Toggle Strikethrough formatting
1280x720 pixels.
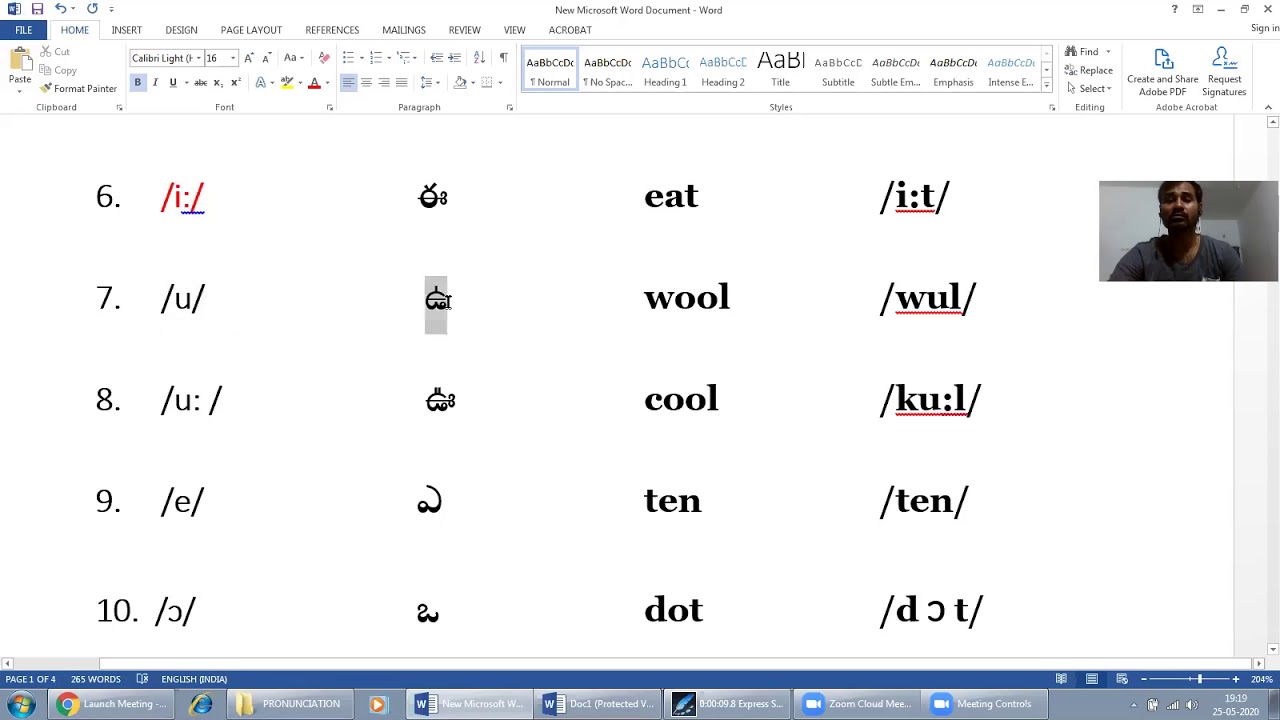(x=200, y=82)
